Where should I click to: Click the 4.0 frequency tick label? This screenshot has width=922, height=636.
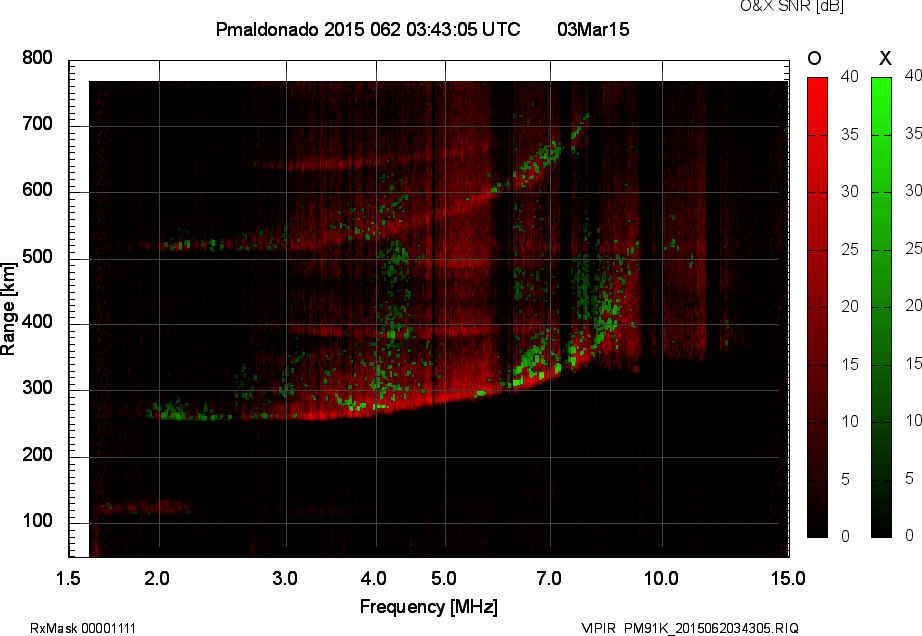[373, 578]
